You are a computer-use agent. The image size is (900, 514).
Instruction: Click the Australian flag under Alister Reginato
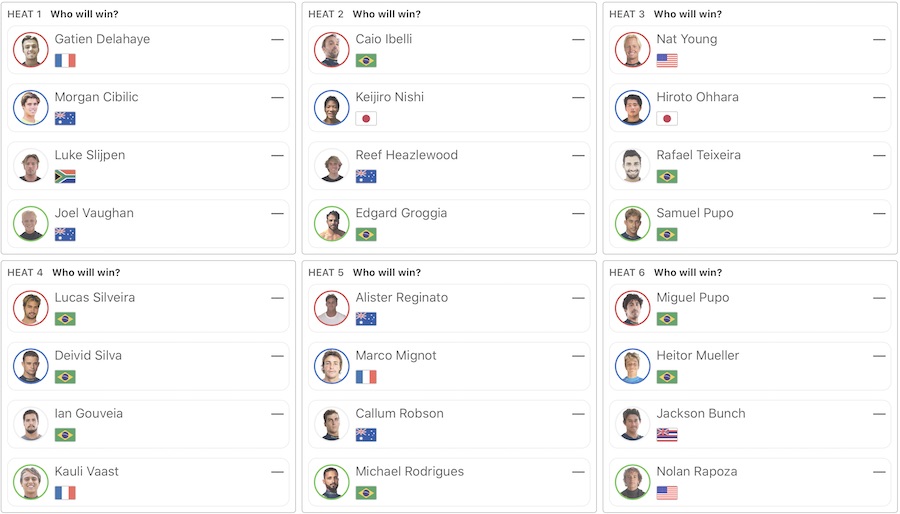366,319
